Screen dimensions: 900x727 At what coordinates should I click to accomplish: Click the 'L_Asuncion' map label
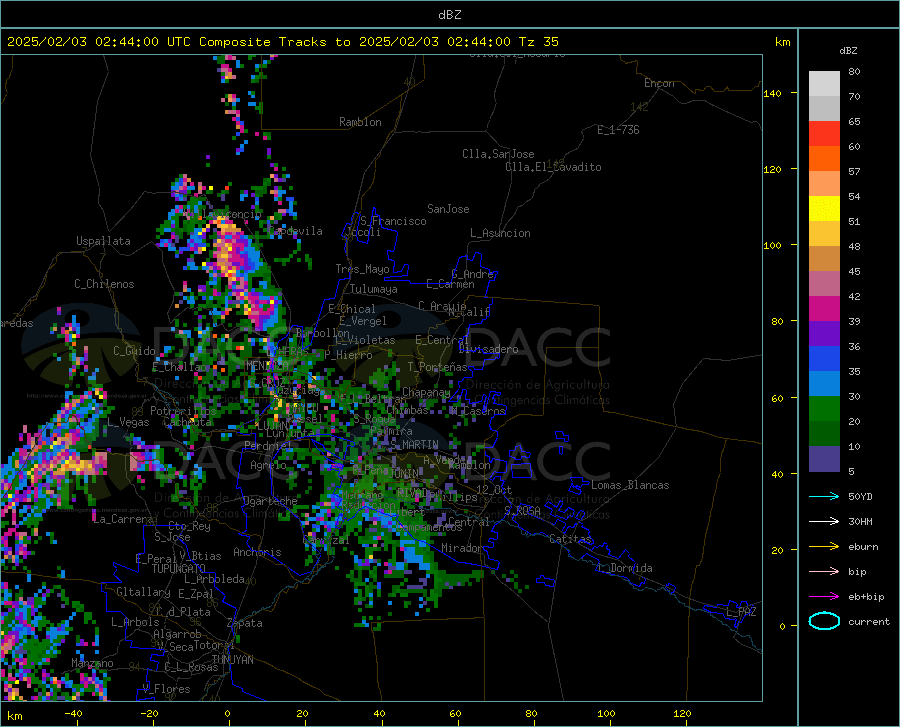coord(500,233)
